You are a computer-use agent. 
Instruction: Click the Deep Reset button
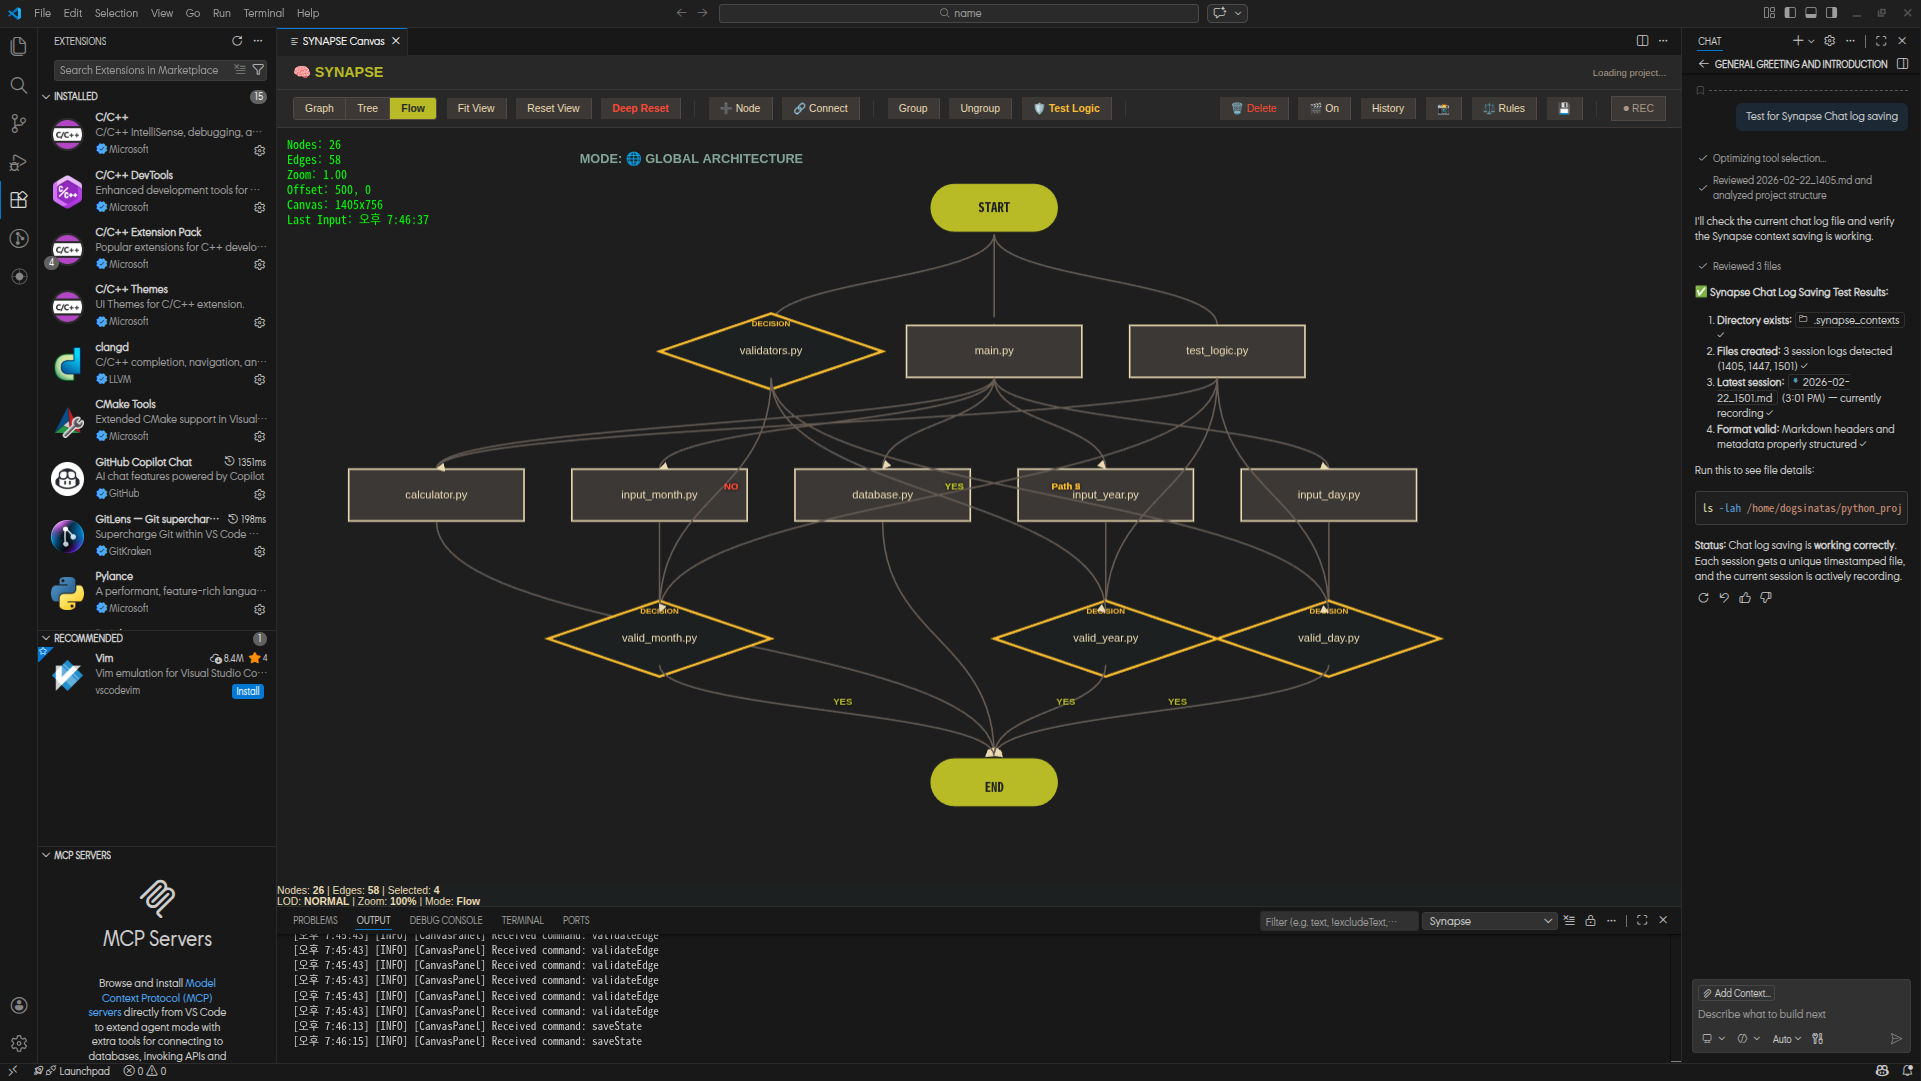[x=640, y=108]
